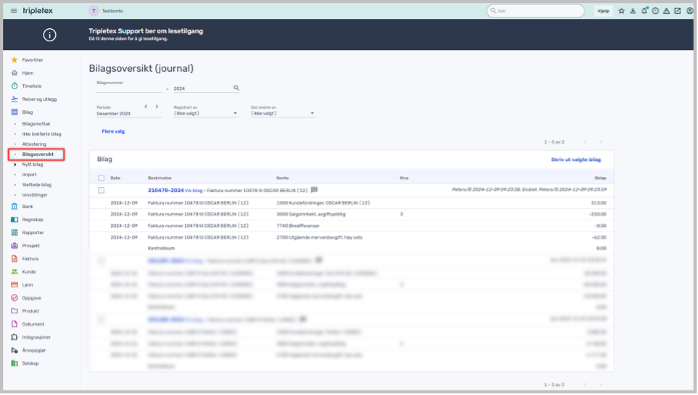Screen dimensions: 698x395
Task: Click the Kunde people icon
Action: click(x=14, y=272)
